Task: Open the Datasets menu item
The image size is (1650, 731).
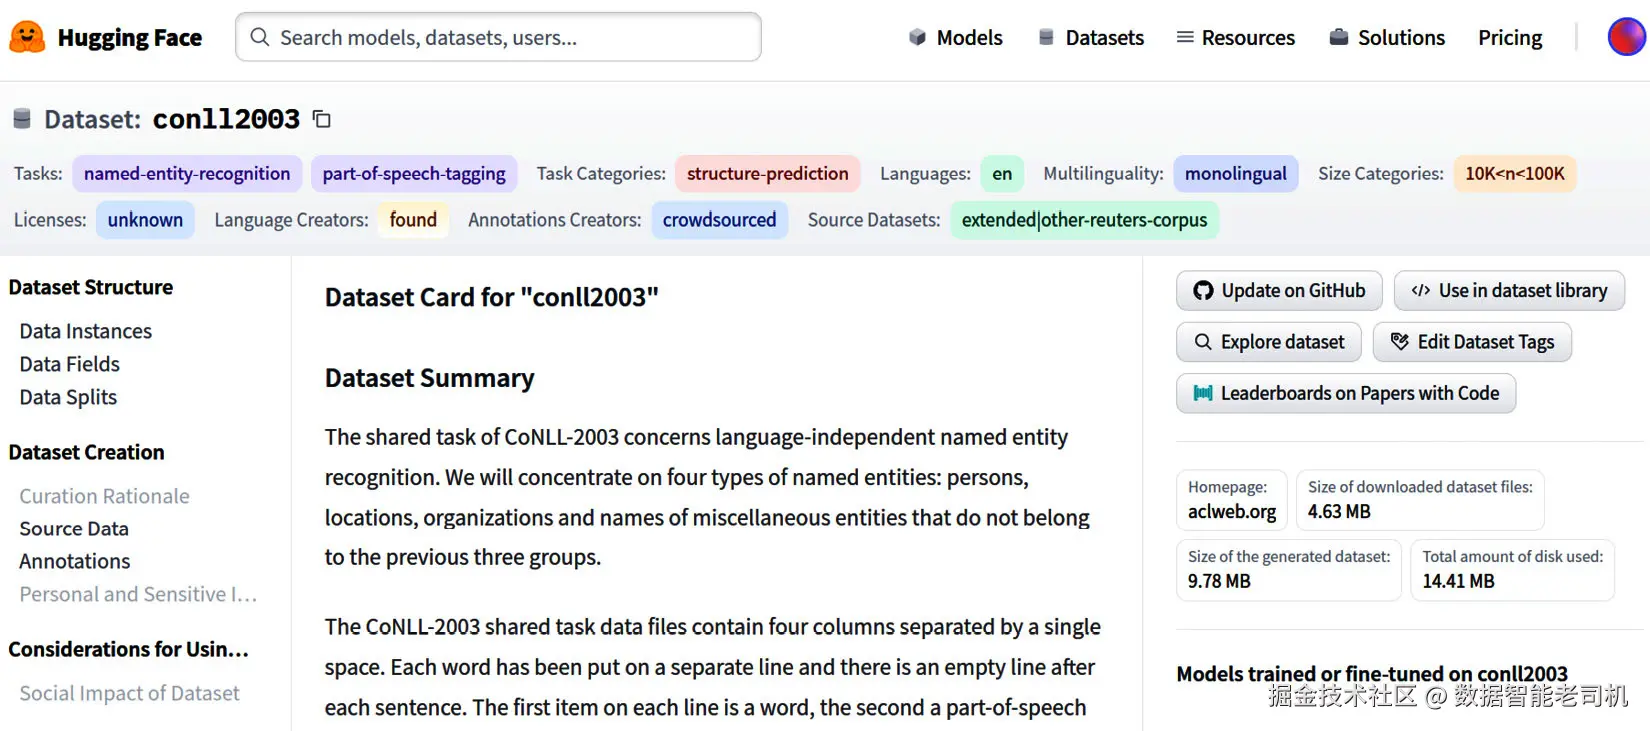Action: pos(1091,38)
